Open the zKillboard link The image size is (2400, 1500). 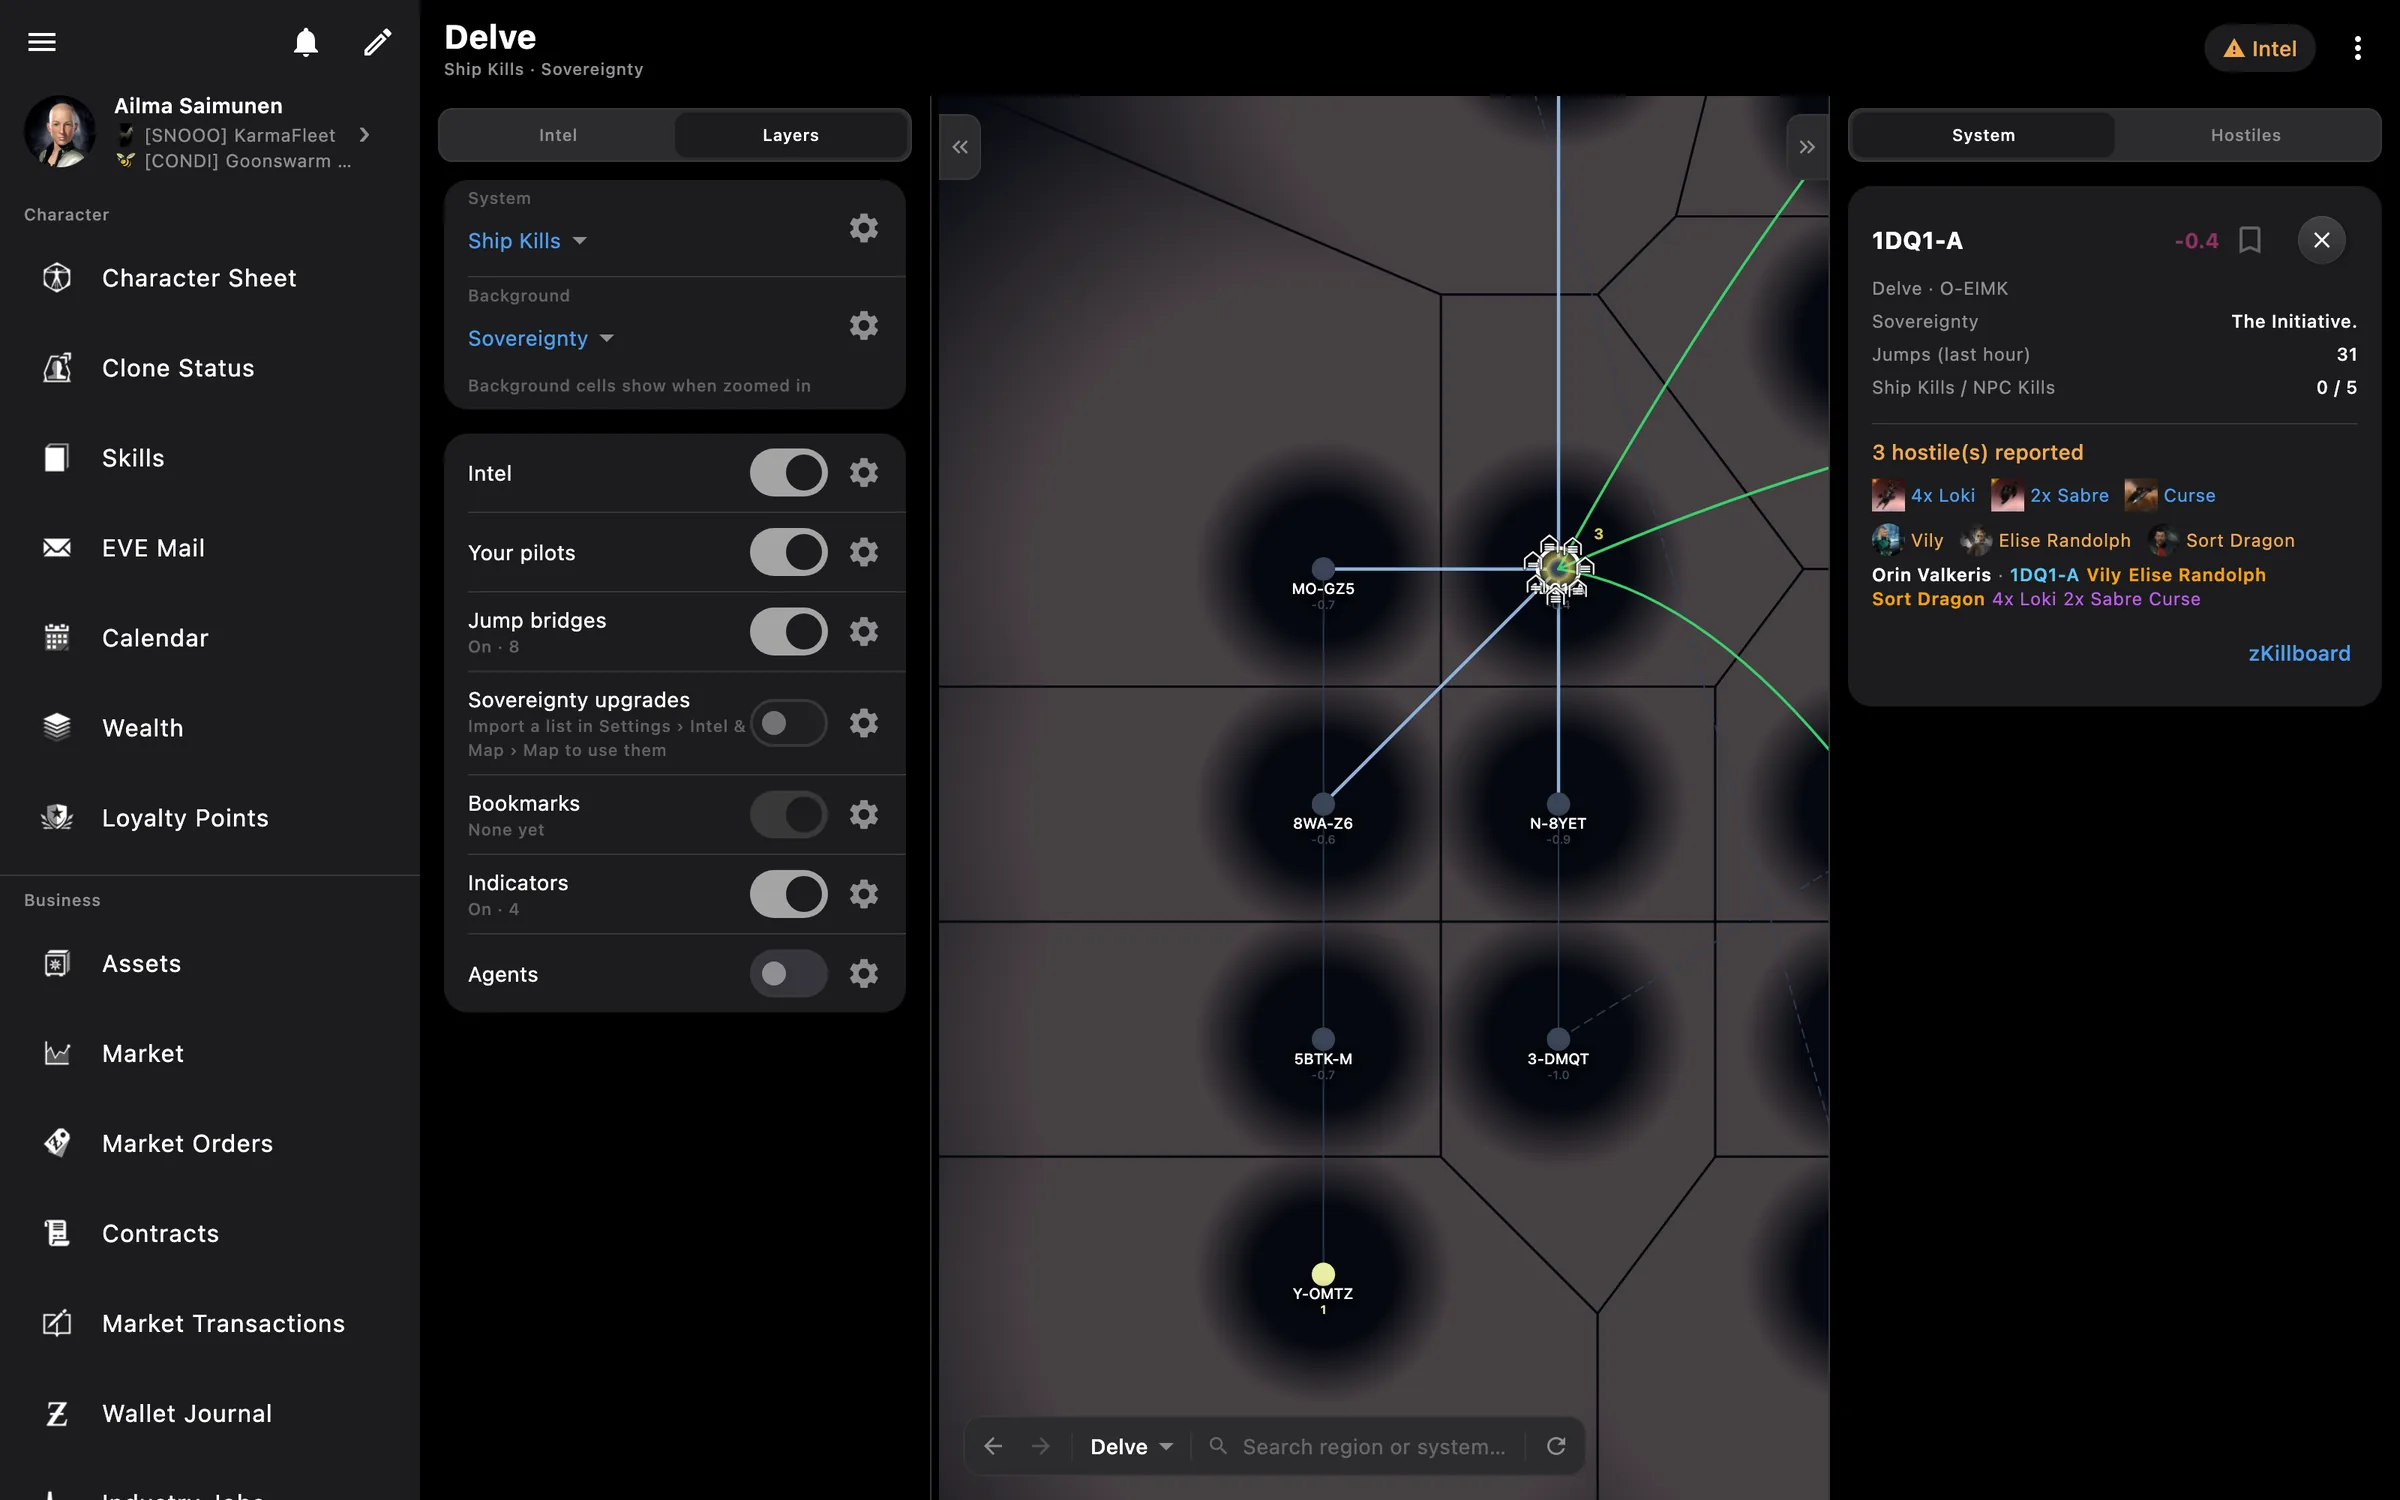pyautogui.click(x=2299, y=653)
